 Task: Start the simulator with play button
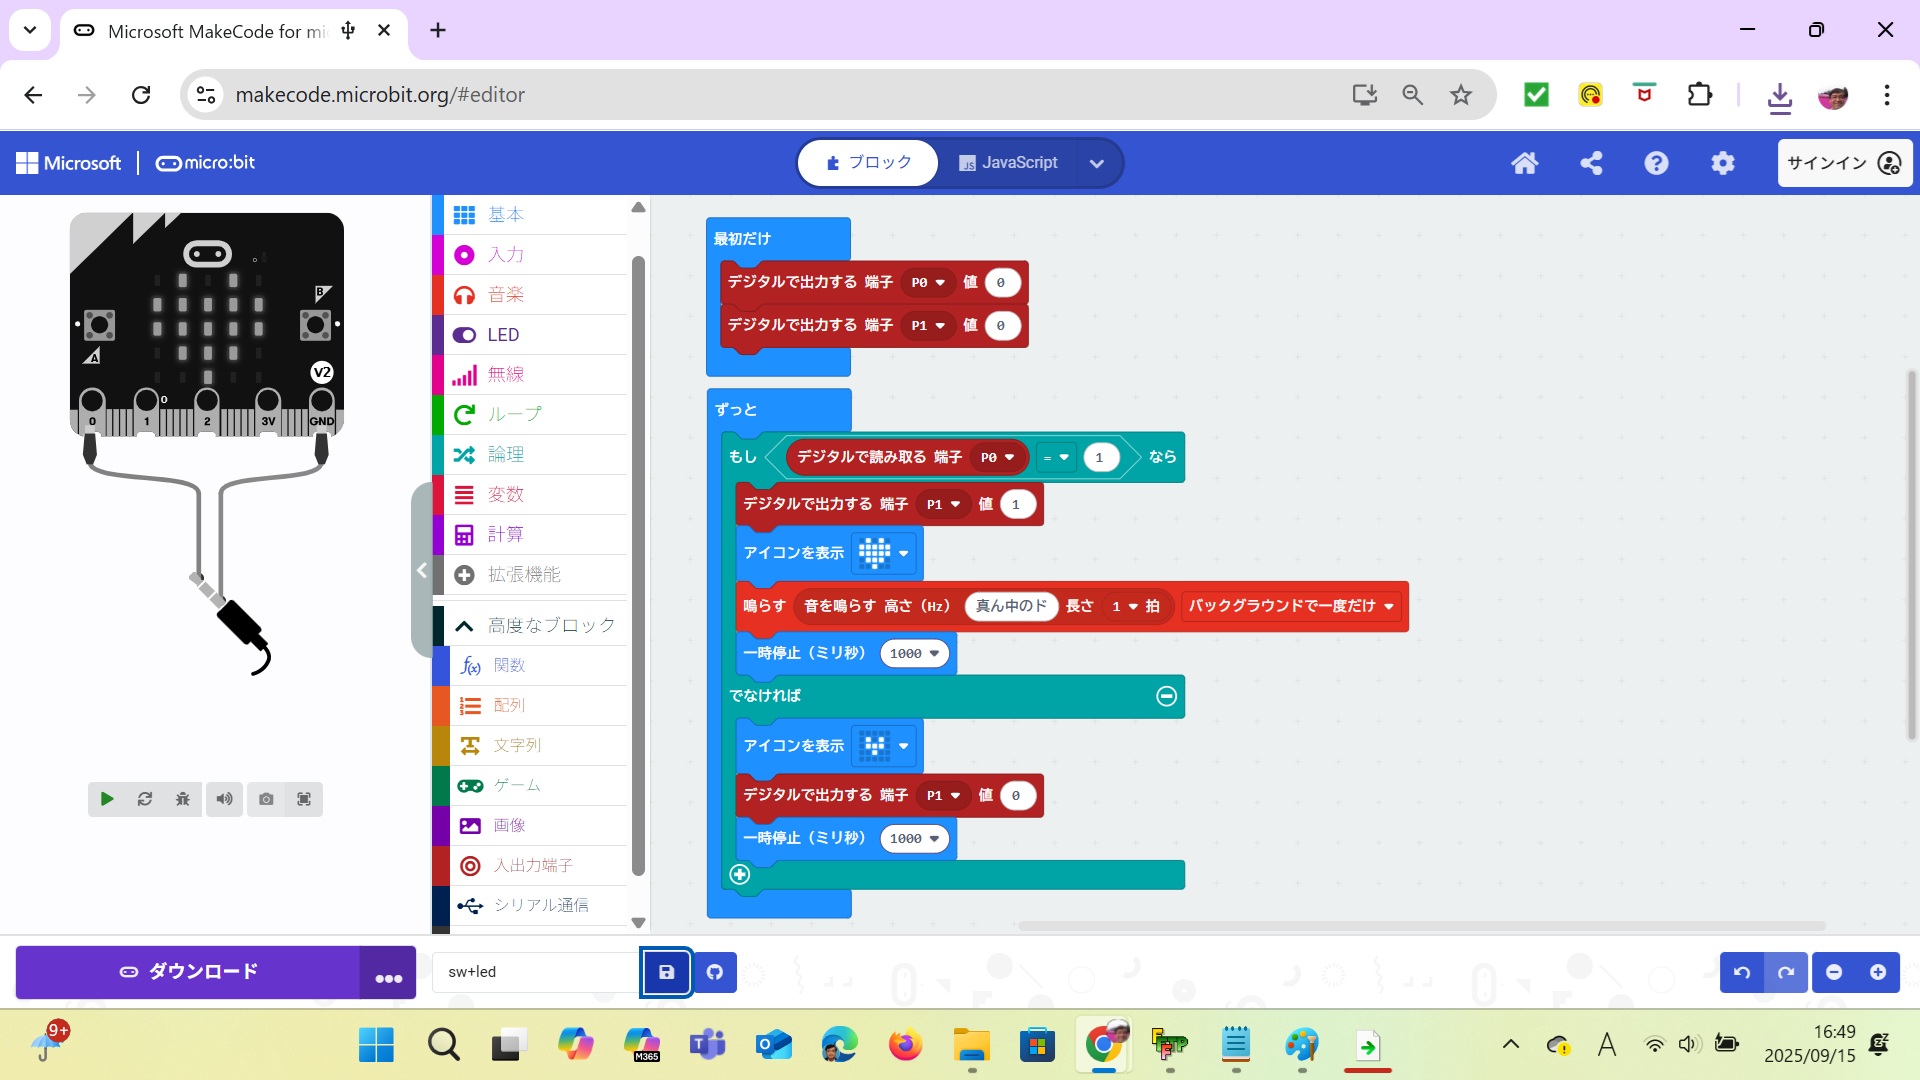(x=107, y=799)
